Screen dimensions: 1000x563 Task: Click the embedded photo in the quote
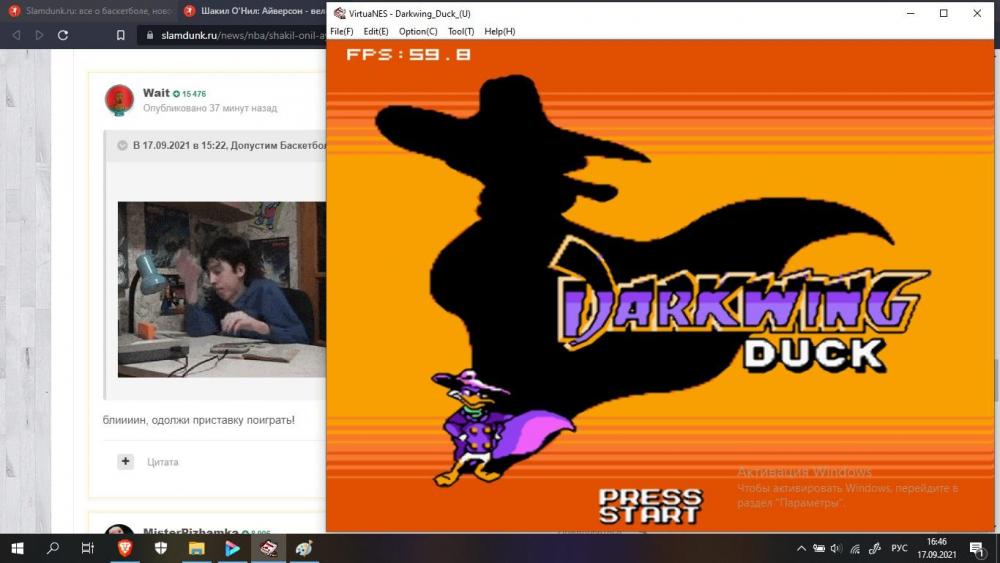pyautogui.click(x=222, y=289)
